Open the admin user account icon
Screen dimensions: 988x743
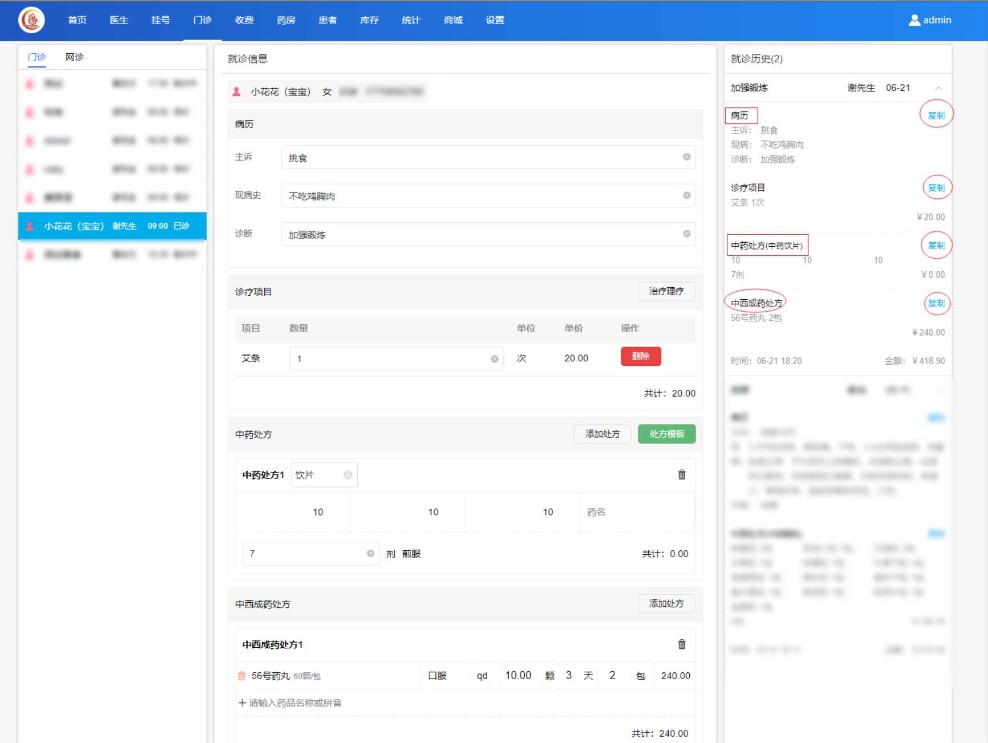914,20
